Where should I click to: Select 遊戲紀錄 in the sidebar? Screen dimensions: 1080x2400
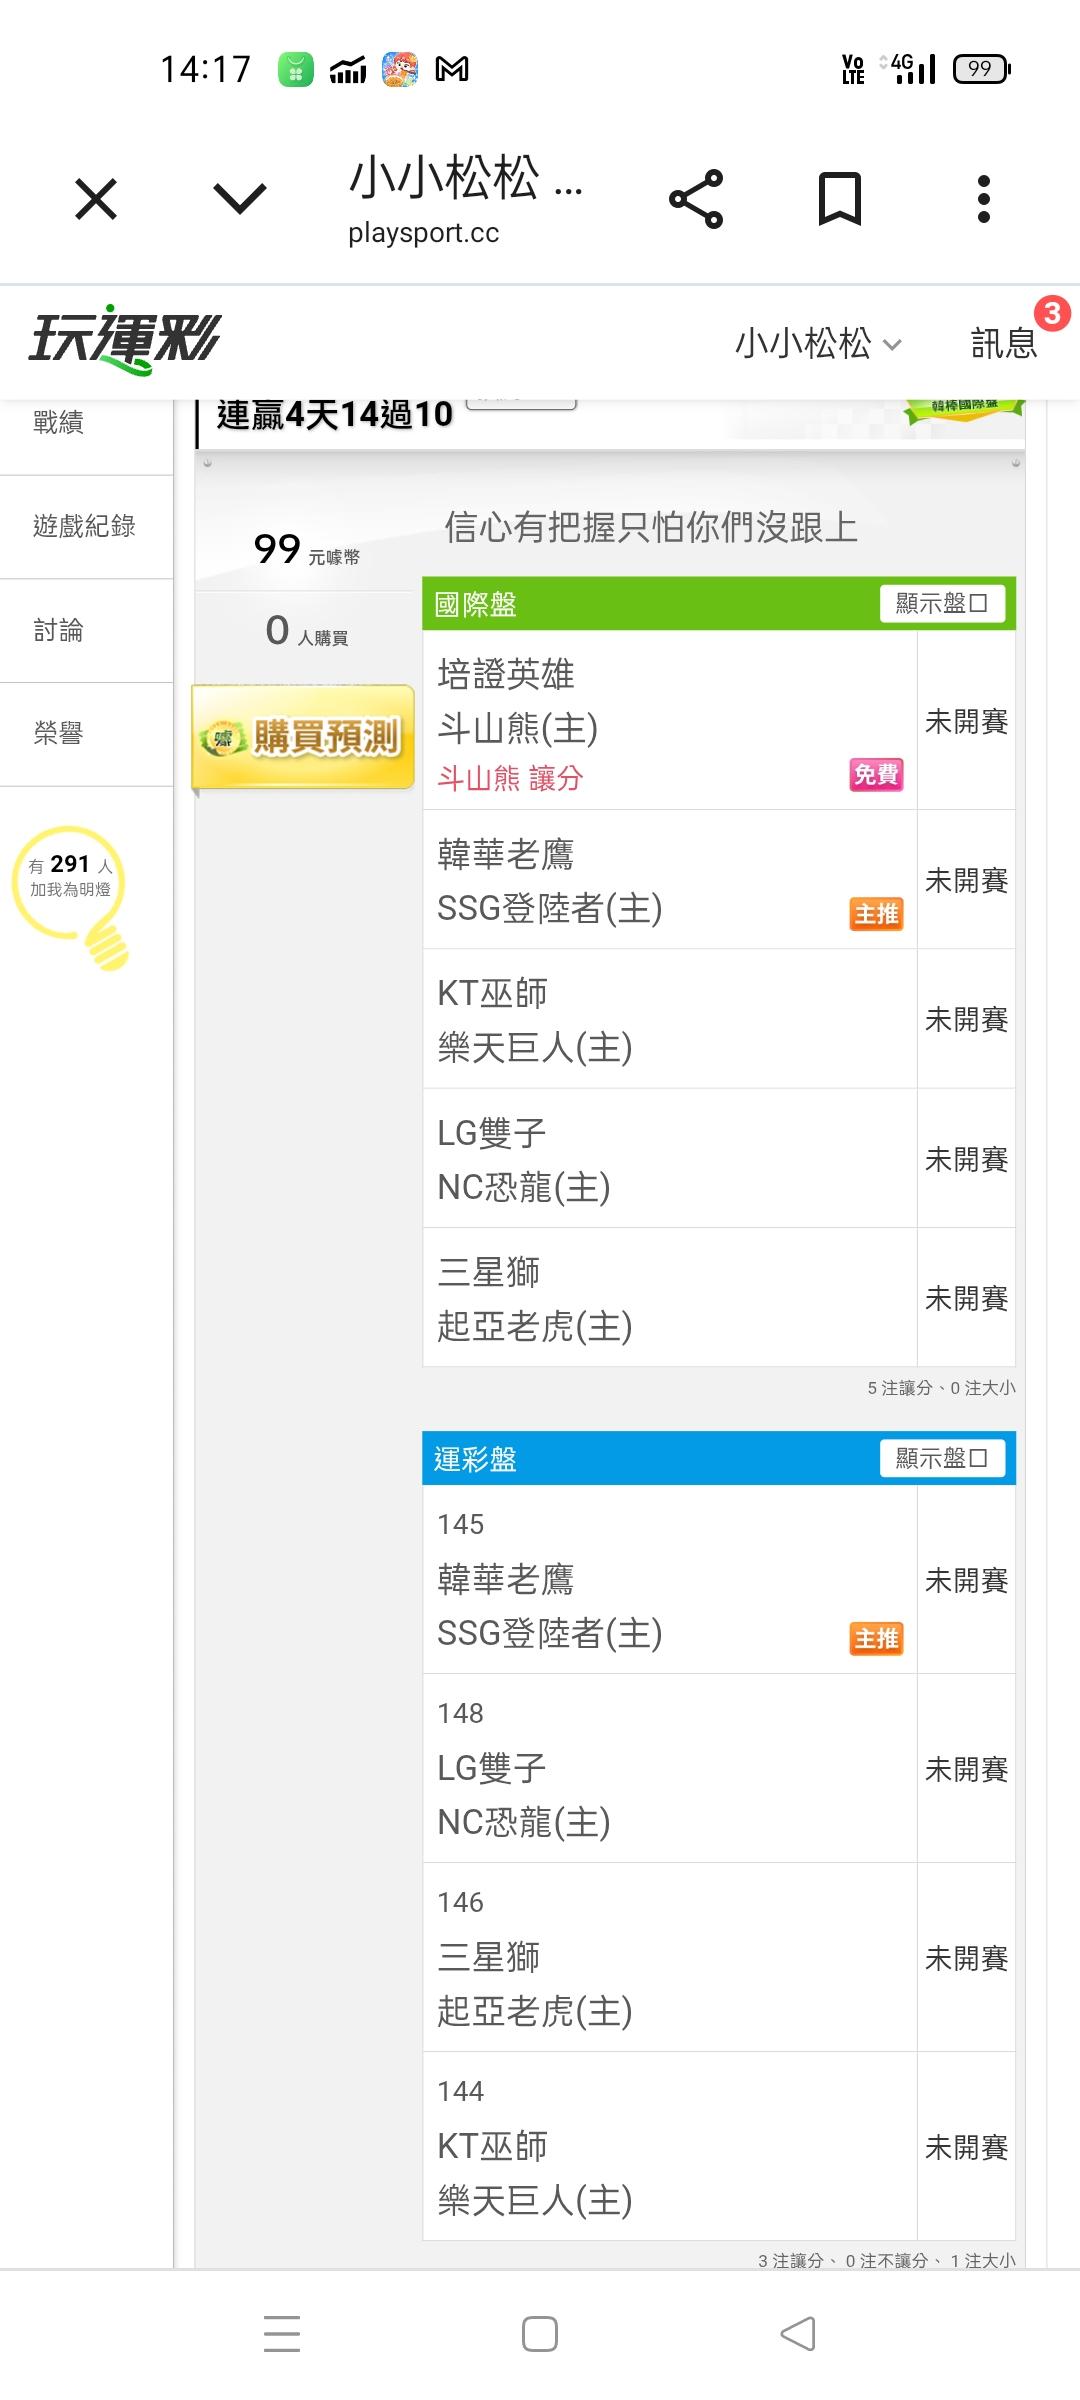pos(84,526)
